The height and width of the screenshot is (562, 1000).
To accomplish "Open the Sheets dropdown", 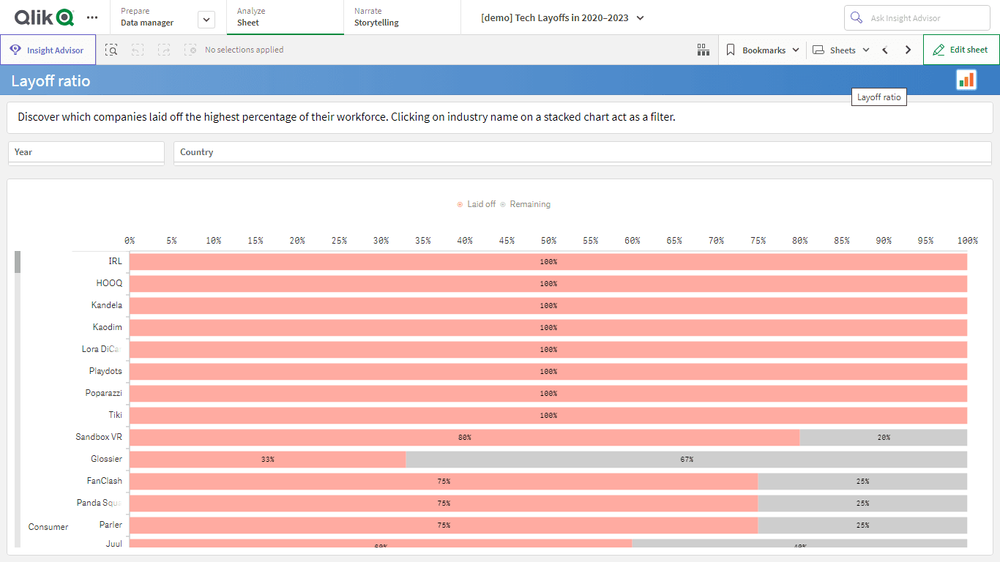I will (x=841, y=50).
